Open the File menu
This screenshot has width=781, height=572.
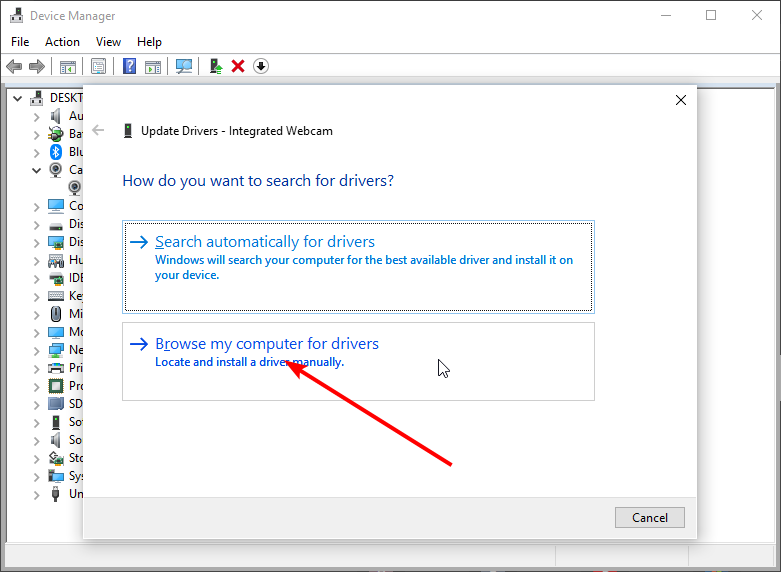[x=20, y=42]
